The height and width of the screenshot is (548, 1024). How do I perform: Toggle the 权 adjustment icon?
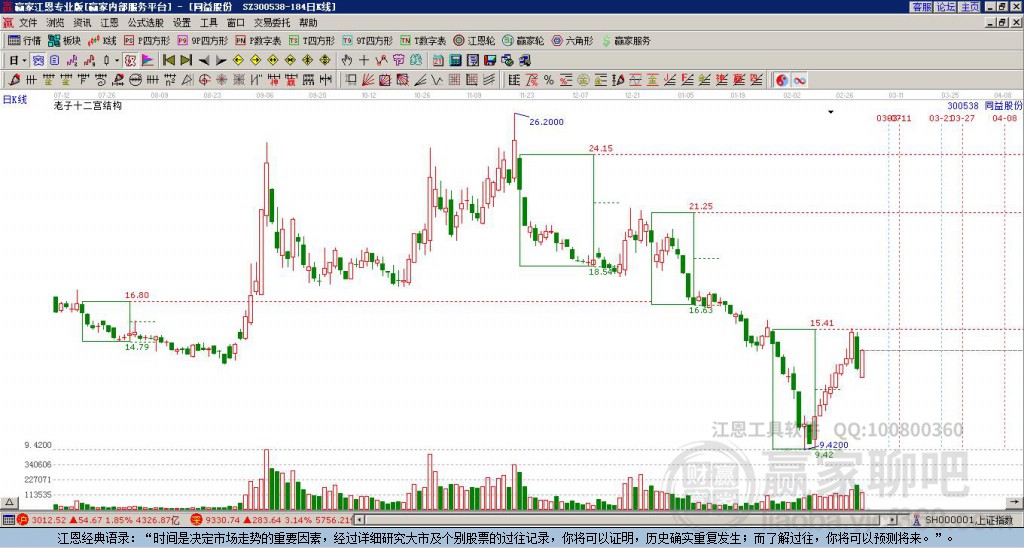130,60
